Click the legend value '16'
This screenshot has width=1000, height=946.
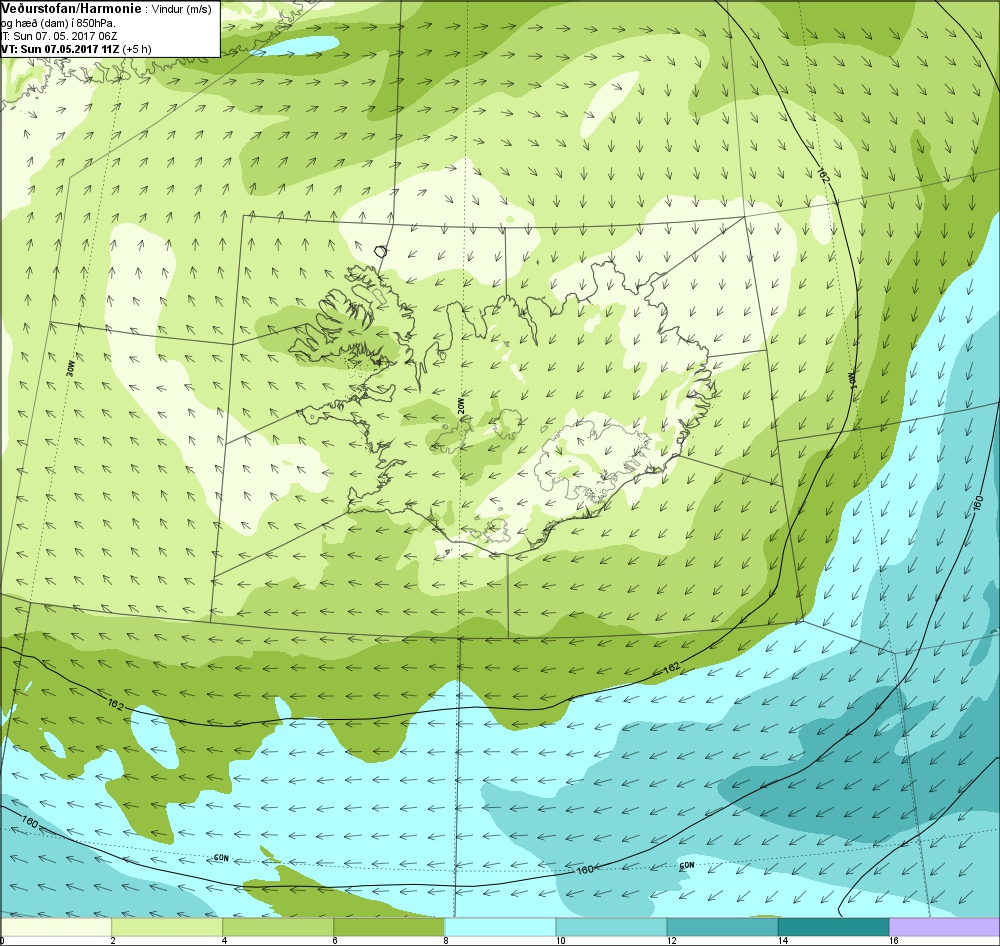(893, 940)
